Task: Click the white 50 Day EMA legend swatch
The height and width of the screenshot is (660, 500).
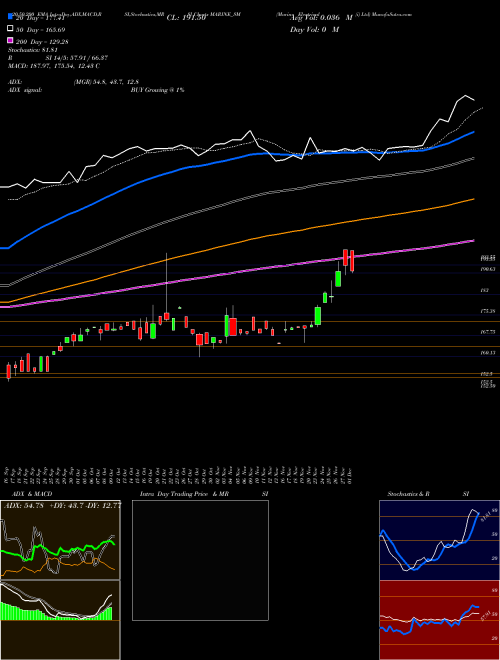Action: pyautogui.click(x=10, y=29)
